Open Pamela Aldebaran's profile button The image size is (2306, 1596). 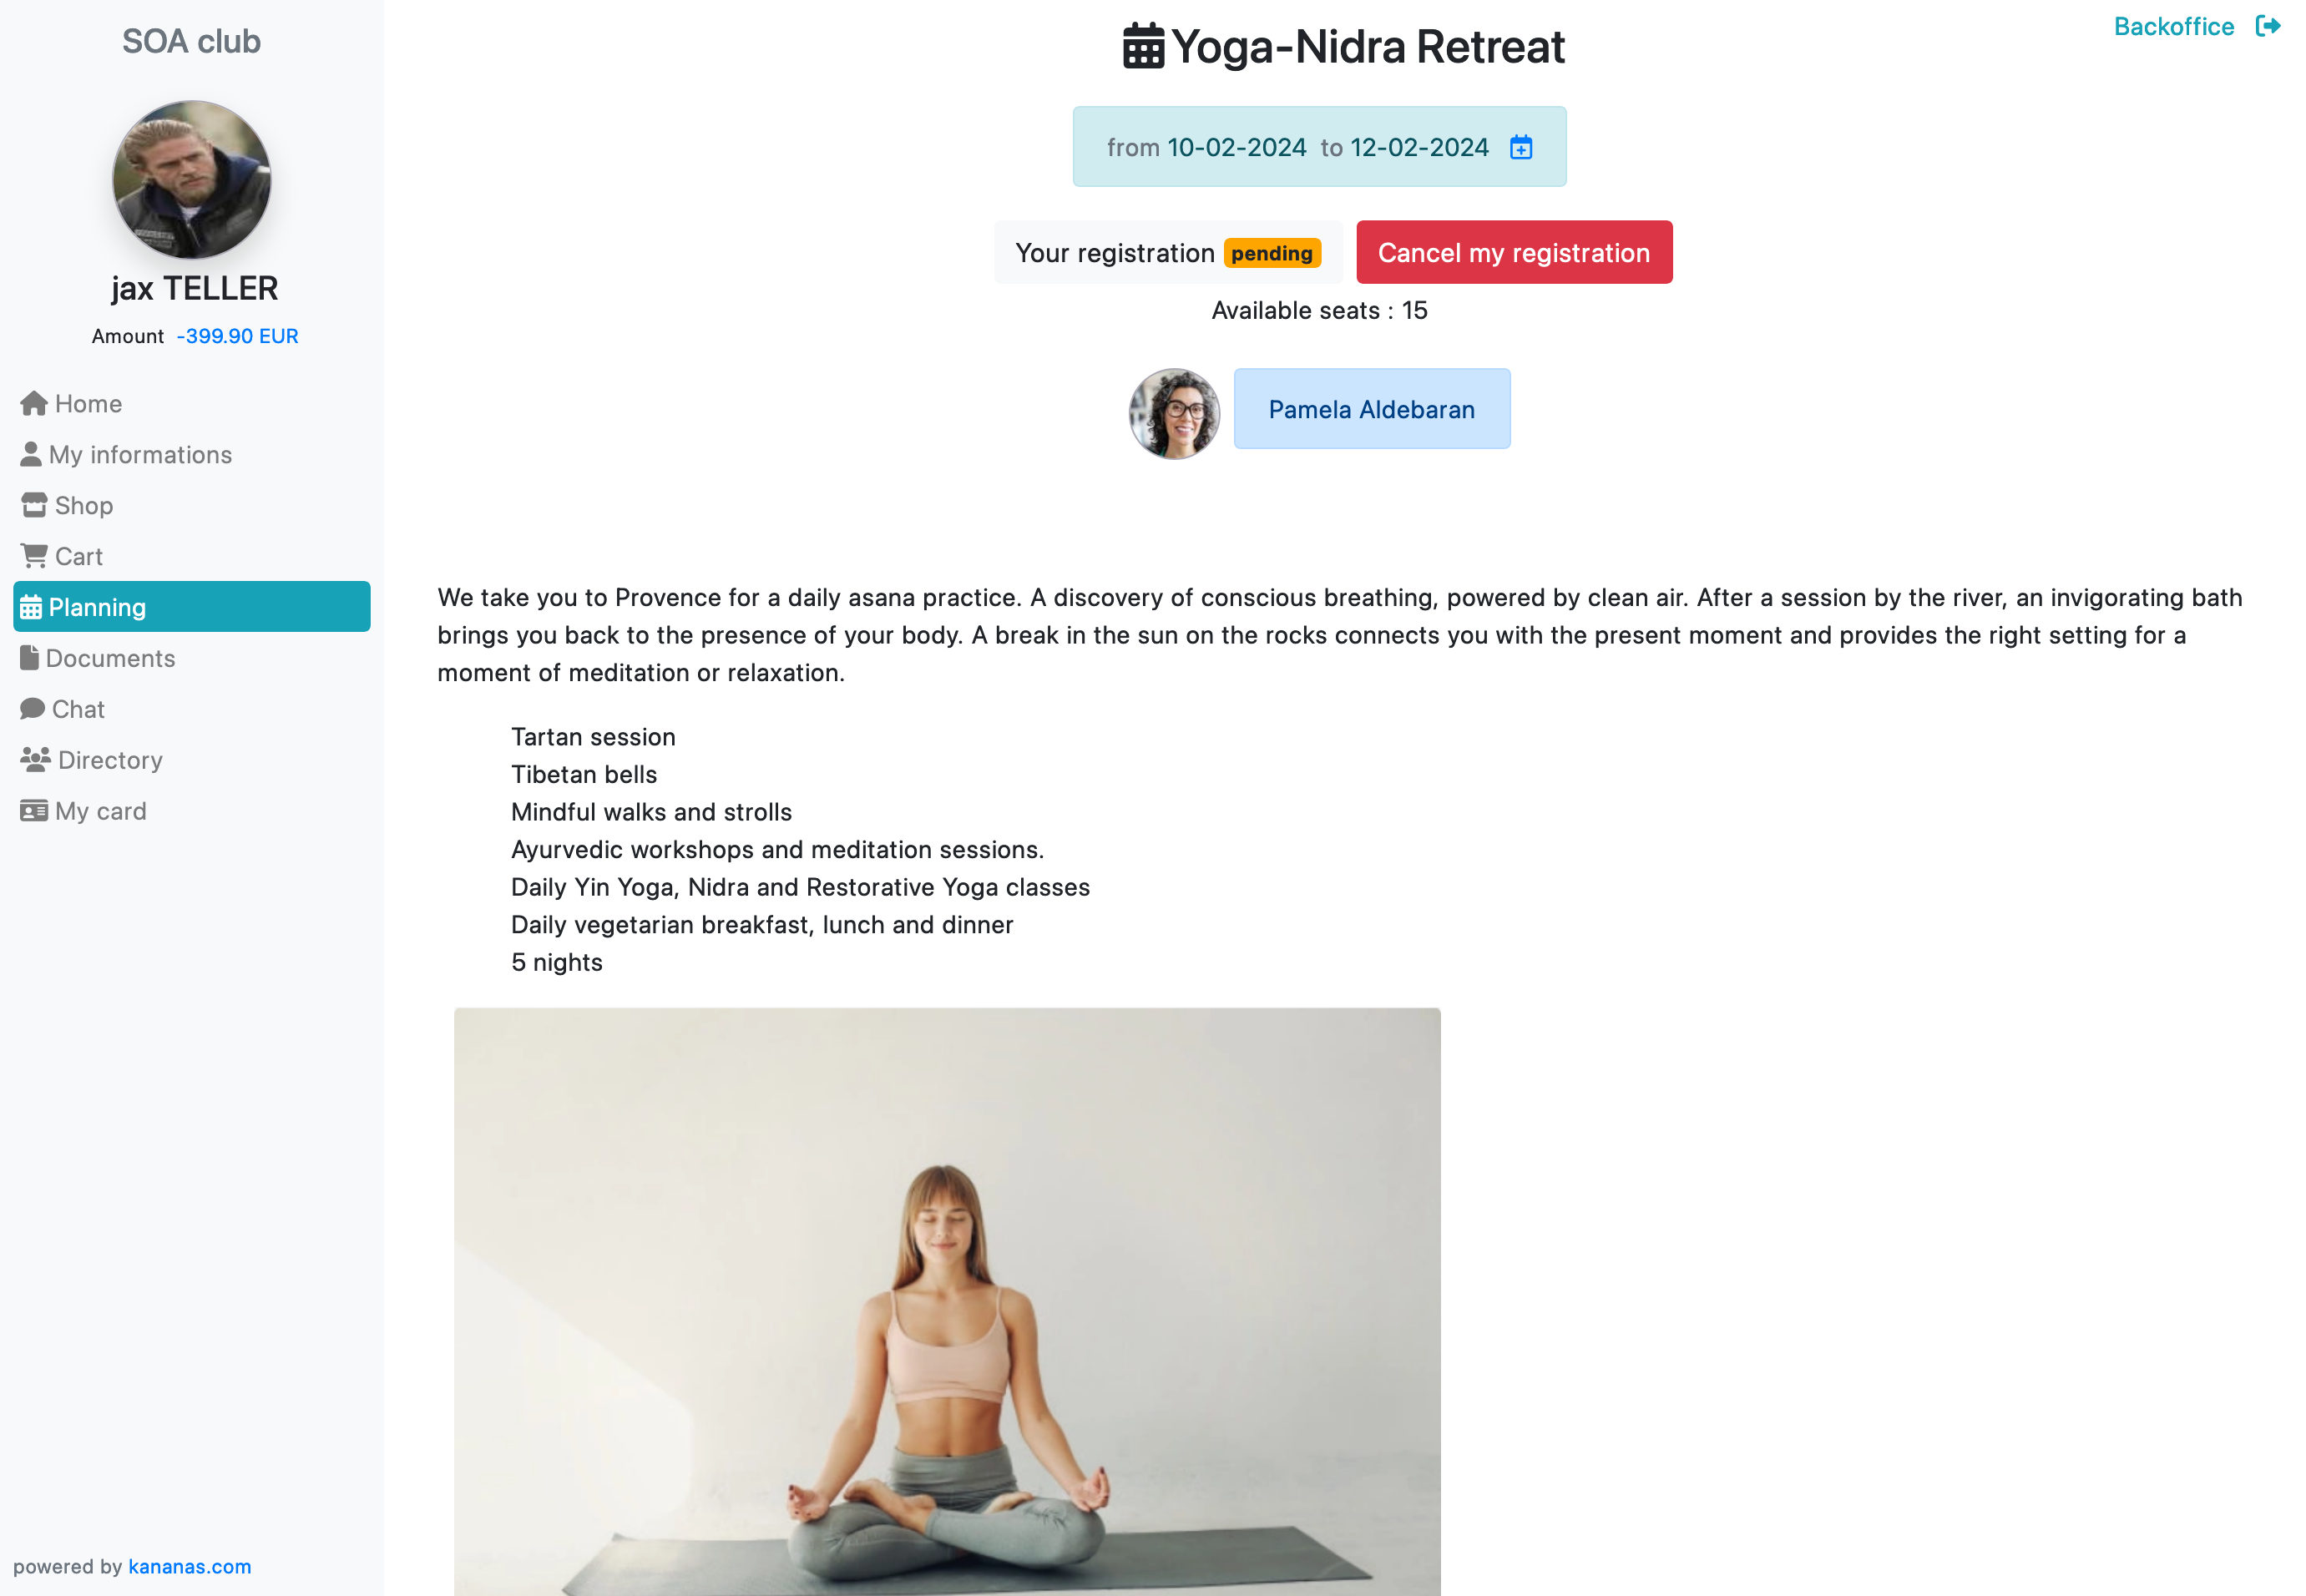1371,409
